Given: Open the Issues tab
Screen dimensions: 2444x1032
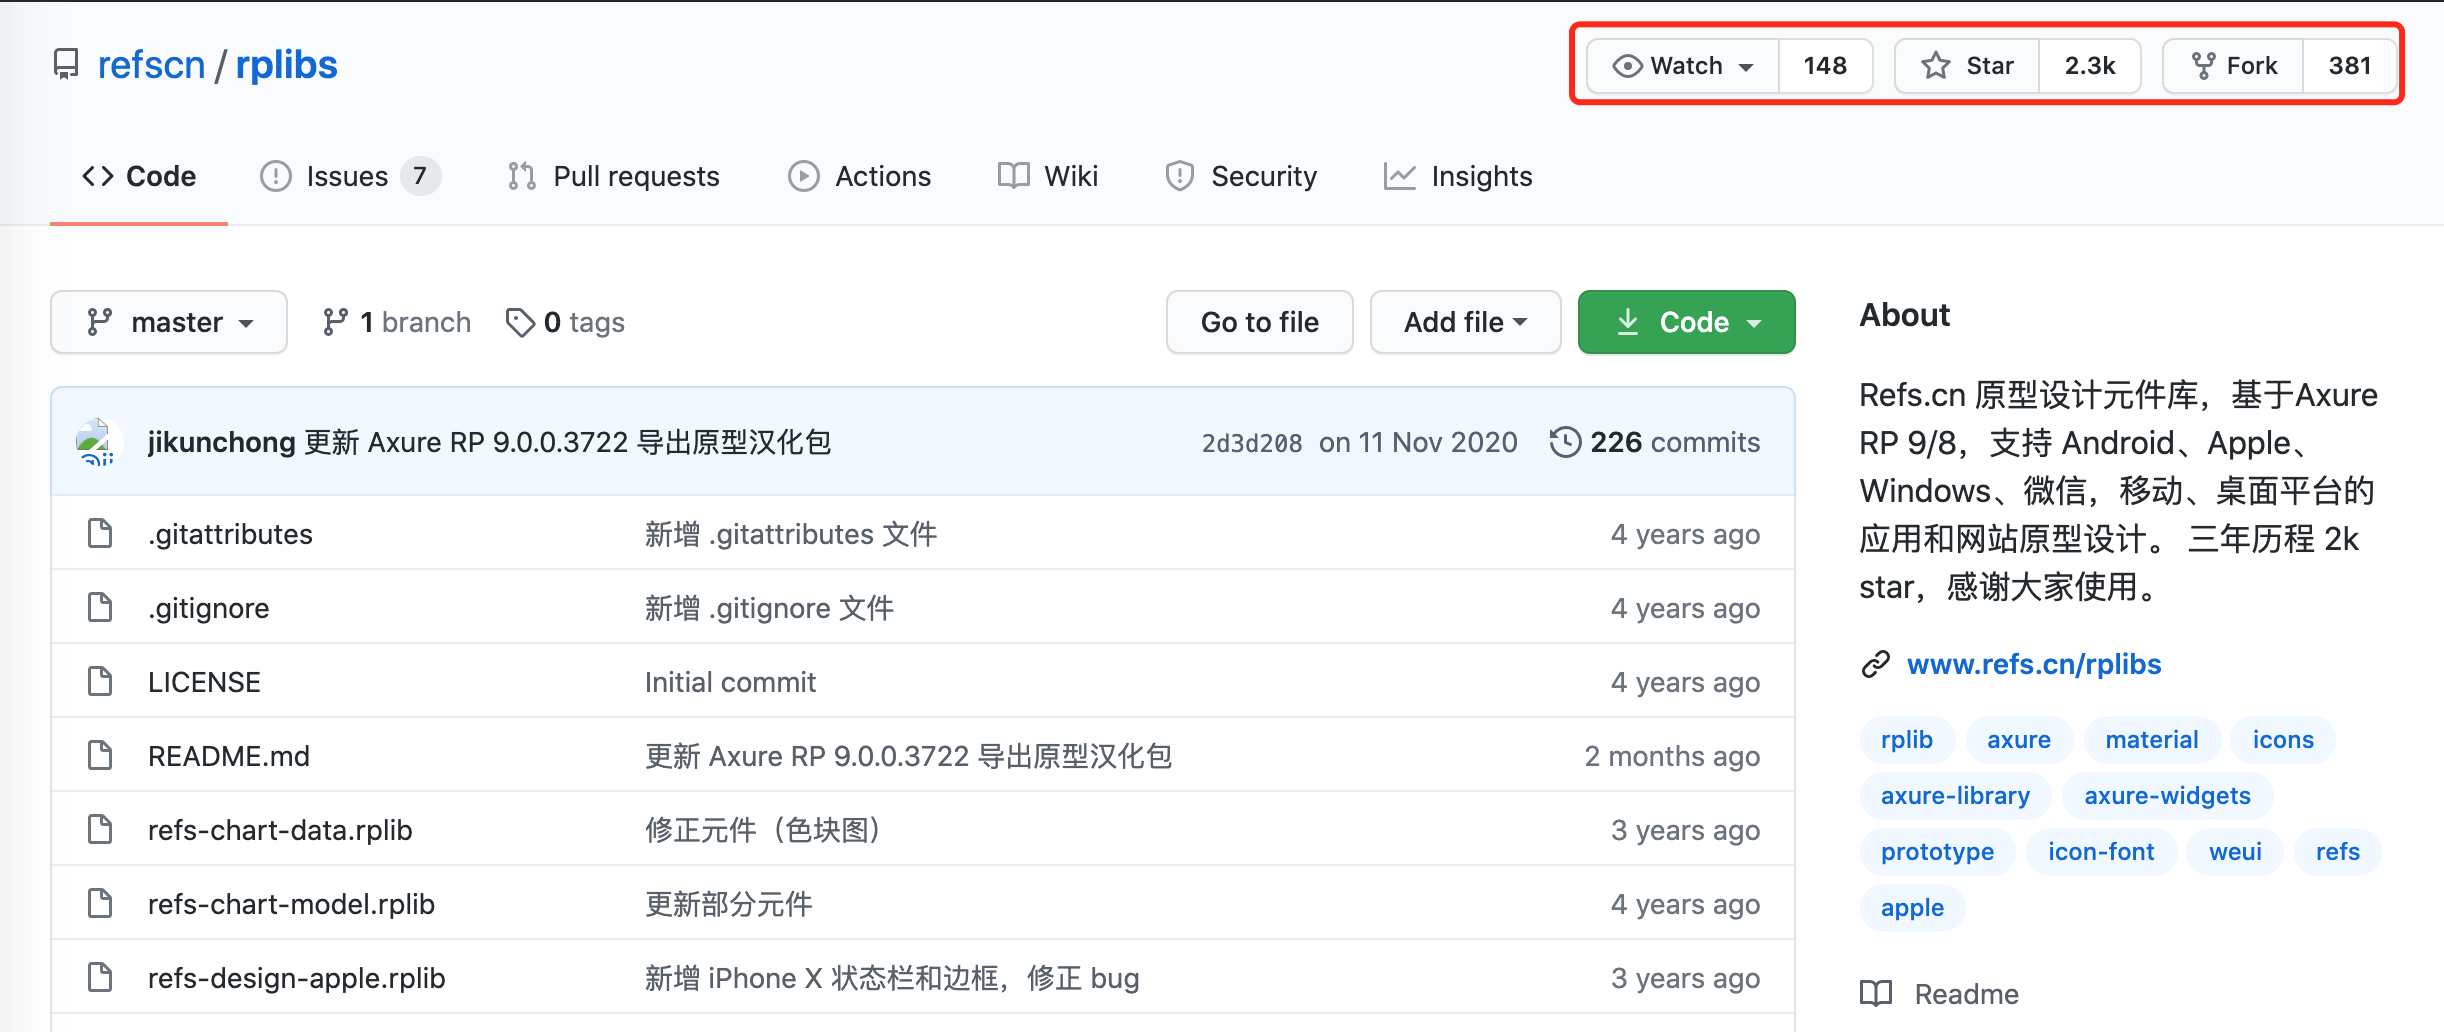Looking at the screenshot, I should pos(350,176).
